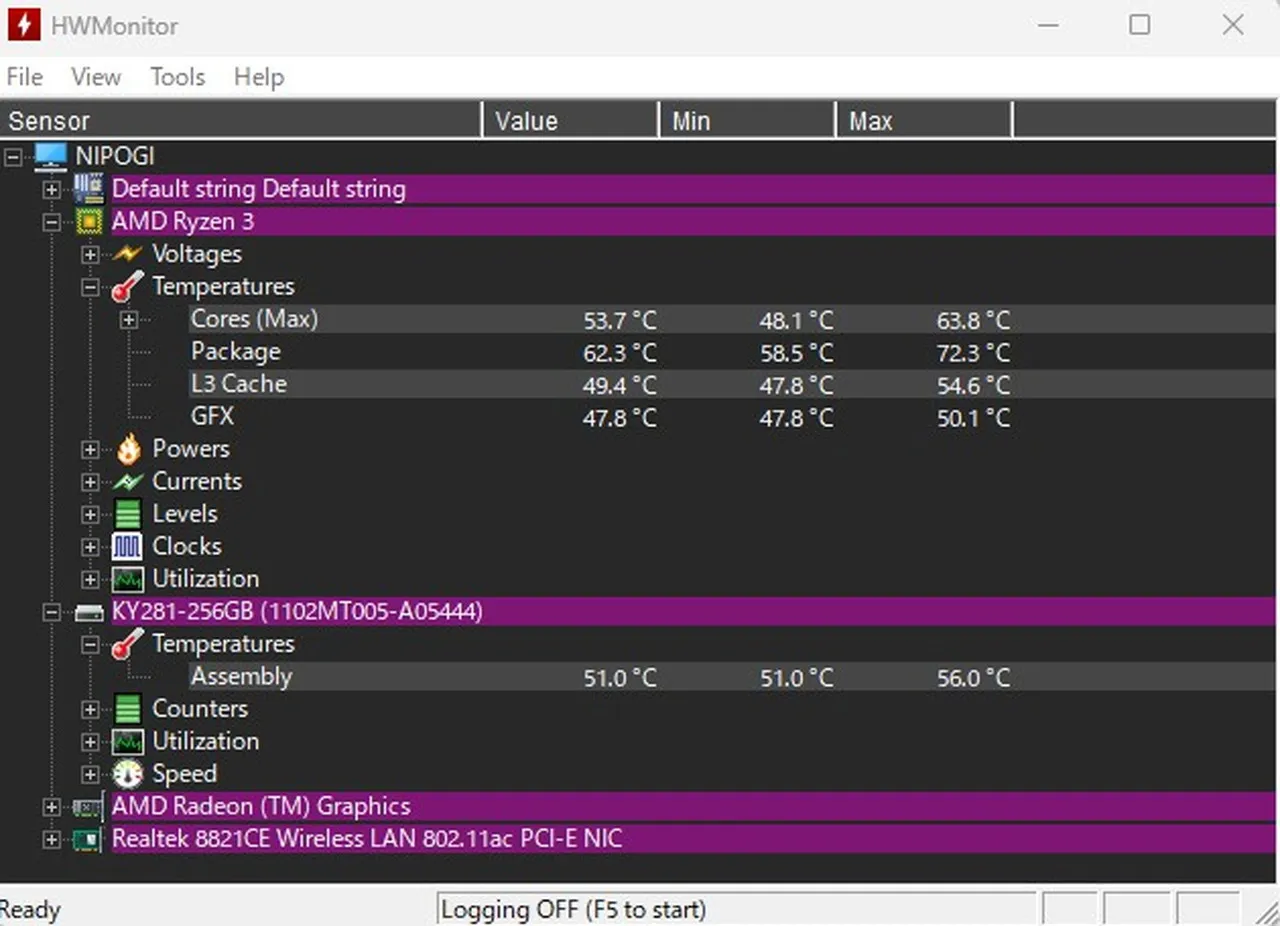Click the Utilization graph icon under AMD Ryzen 3
The height and width of the screenshot is (926, 1280).
coord(128,579)
